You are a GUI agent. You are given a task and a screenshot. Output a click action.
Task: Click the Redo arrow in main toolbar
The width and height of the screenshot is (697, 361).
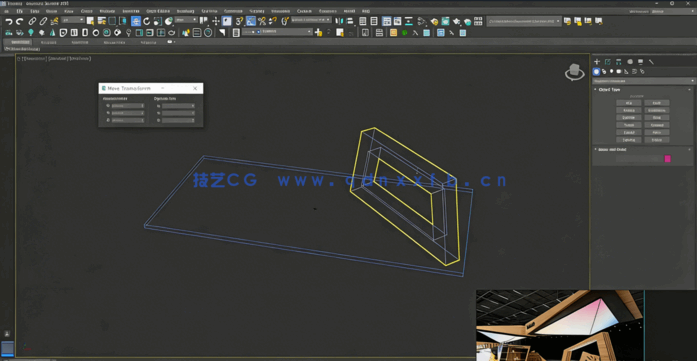20,21
